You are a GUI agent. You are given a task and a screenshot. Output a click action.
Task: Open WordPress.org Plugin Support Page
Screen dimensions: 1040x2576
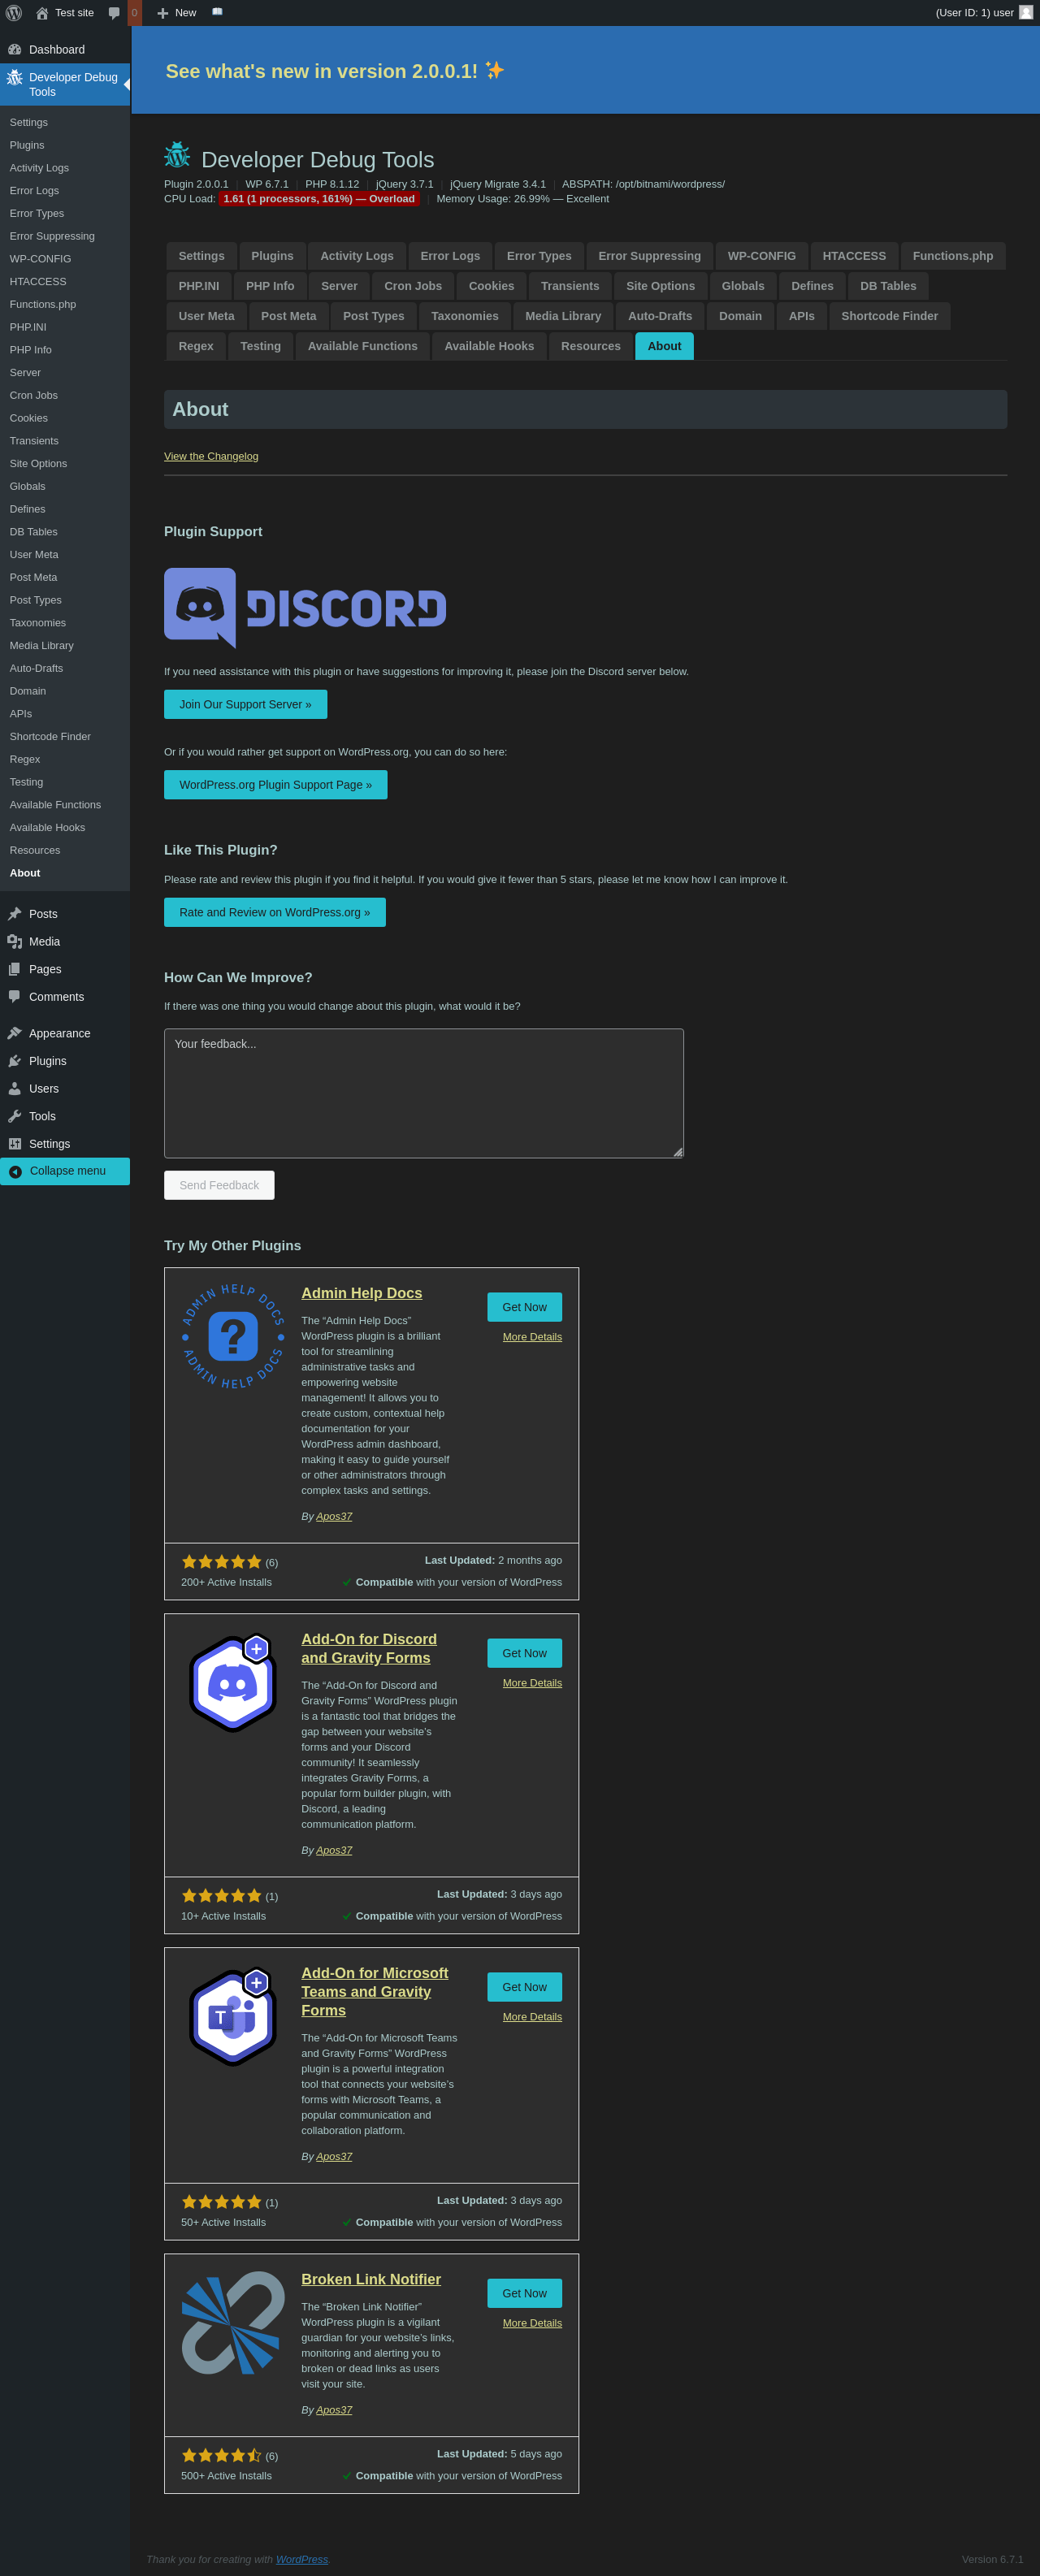tap(275, 785)
